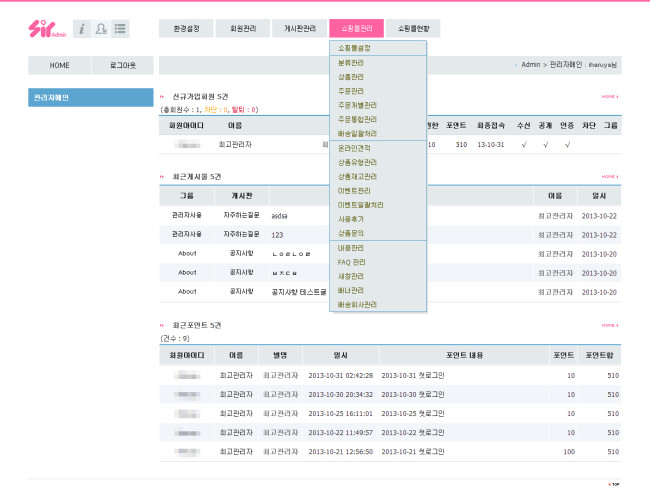Click the SIR Admin logo
This screenshot has width=650, height=495.
coord(48,28)
